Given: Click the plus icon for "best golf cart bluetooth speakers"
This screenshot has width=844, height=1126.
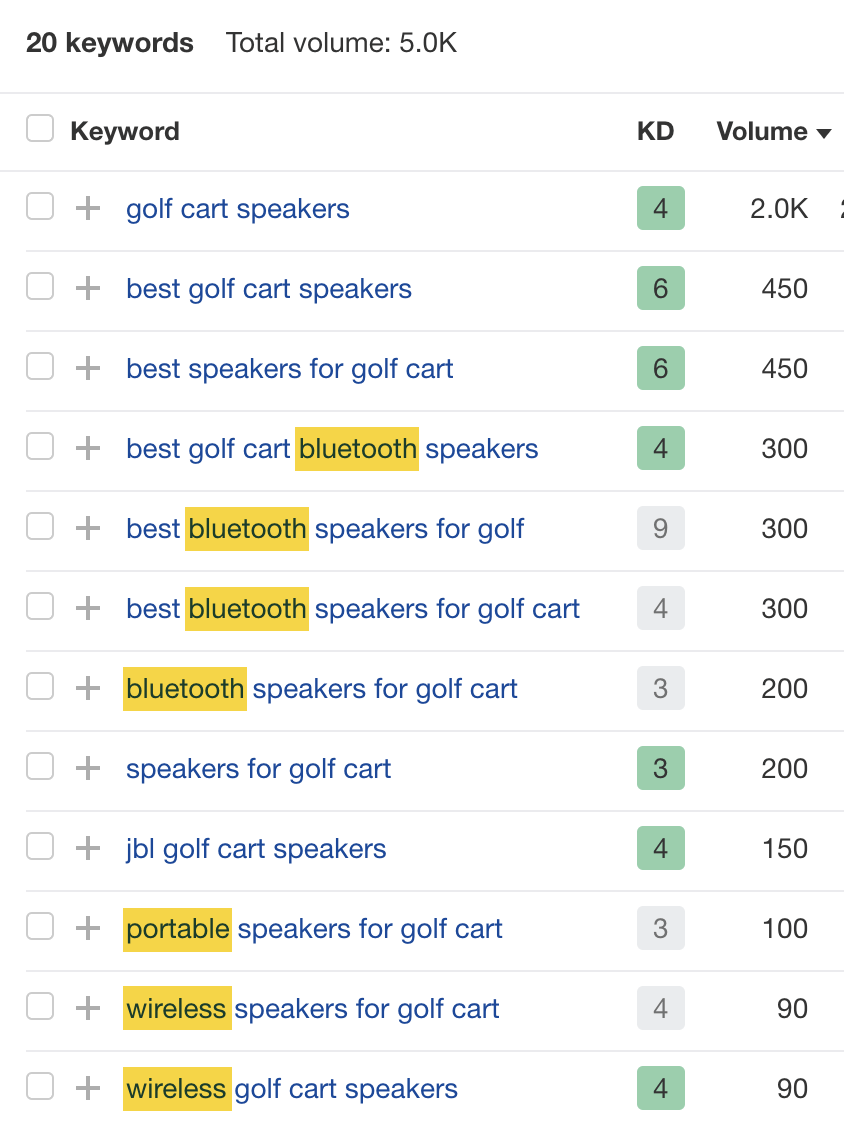Looking at the screenshot, I should coord(88,448).
